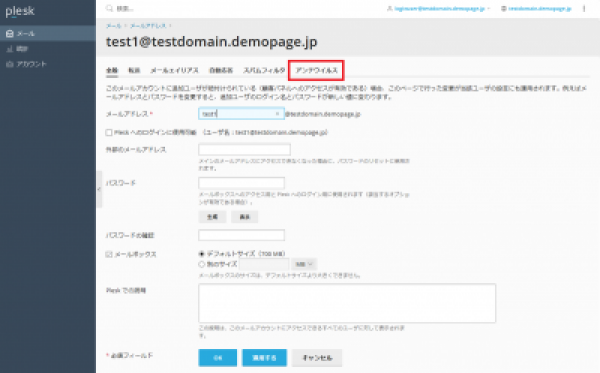The height and width of the screenshot is (373, 600).
Task: Collapse the sidebar with the edge handle
Action: click(x=99, y=189)
